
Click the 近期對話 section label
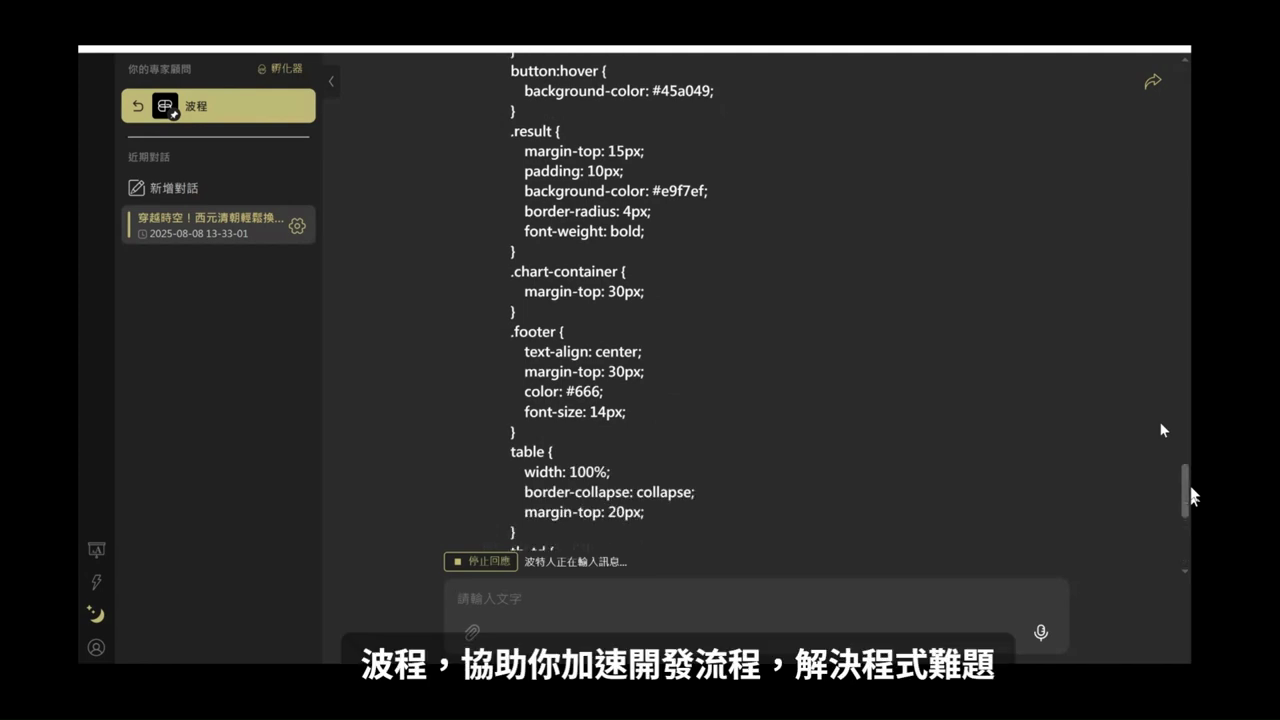point(149,157)
